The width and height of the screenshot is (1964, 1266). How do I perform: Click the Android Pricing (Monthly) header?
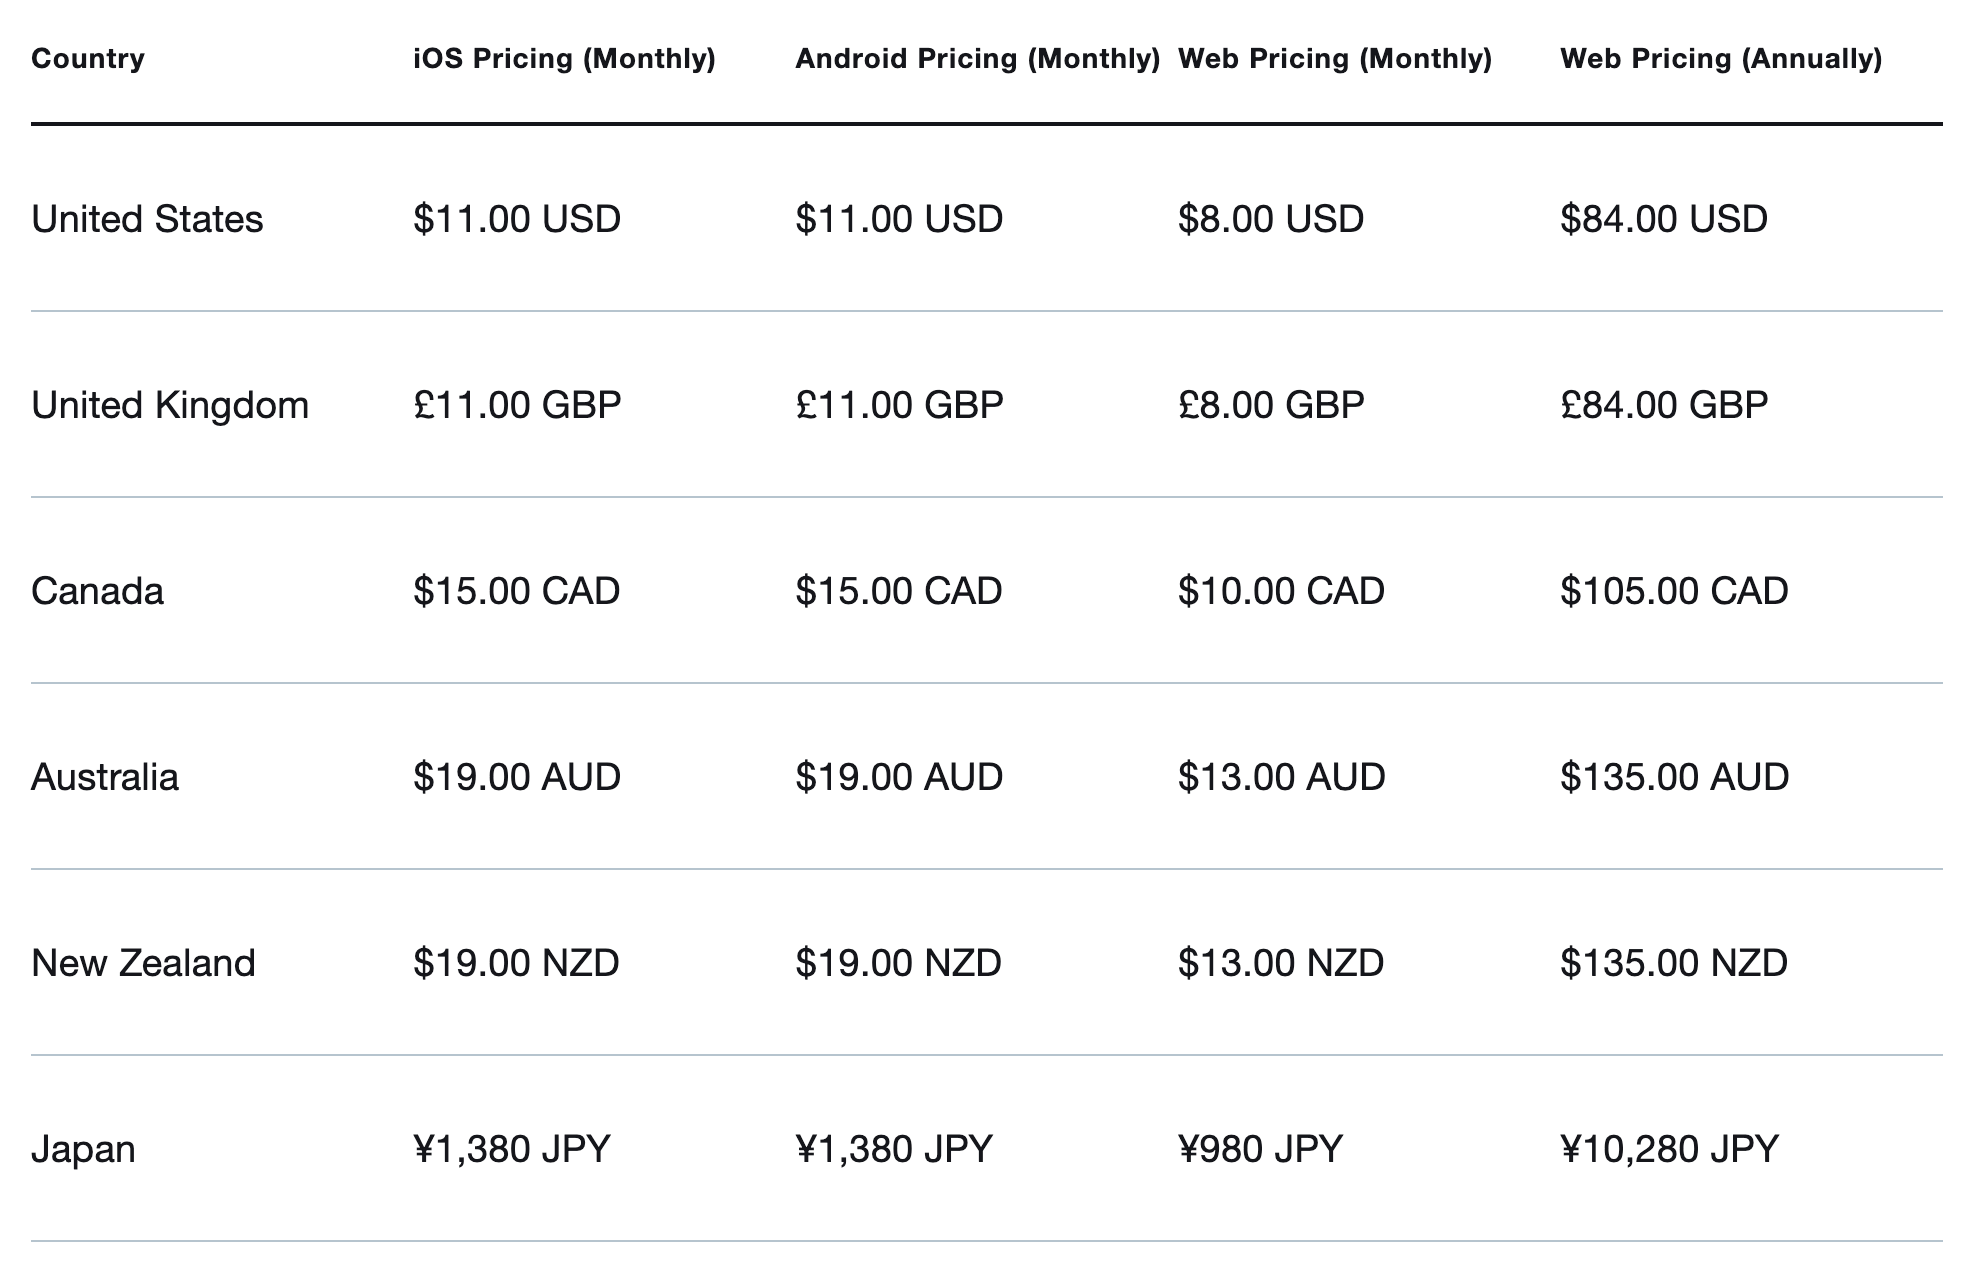click(x=977, y=59)
